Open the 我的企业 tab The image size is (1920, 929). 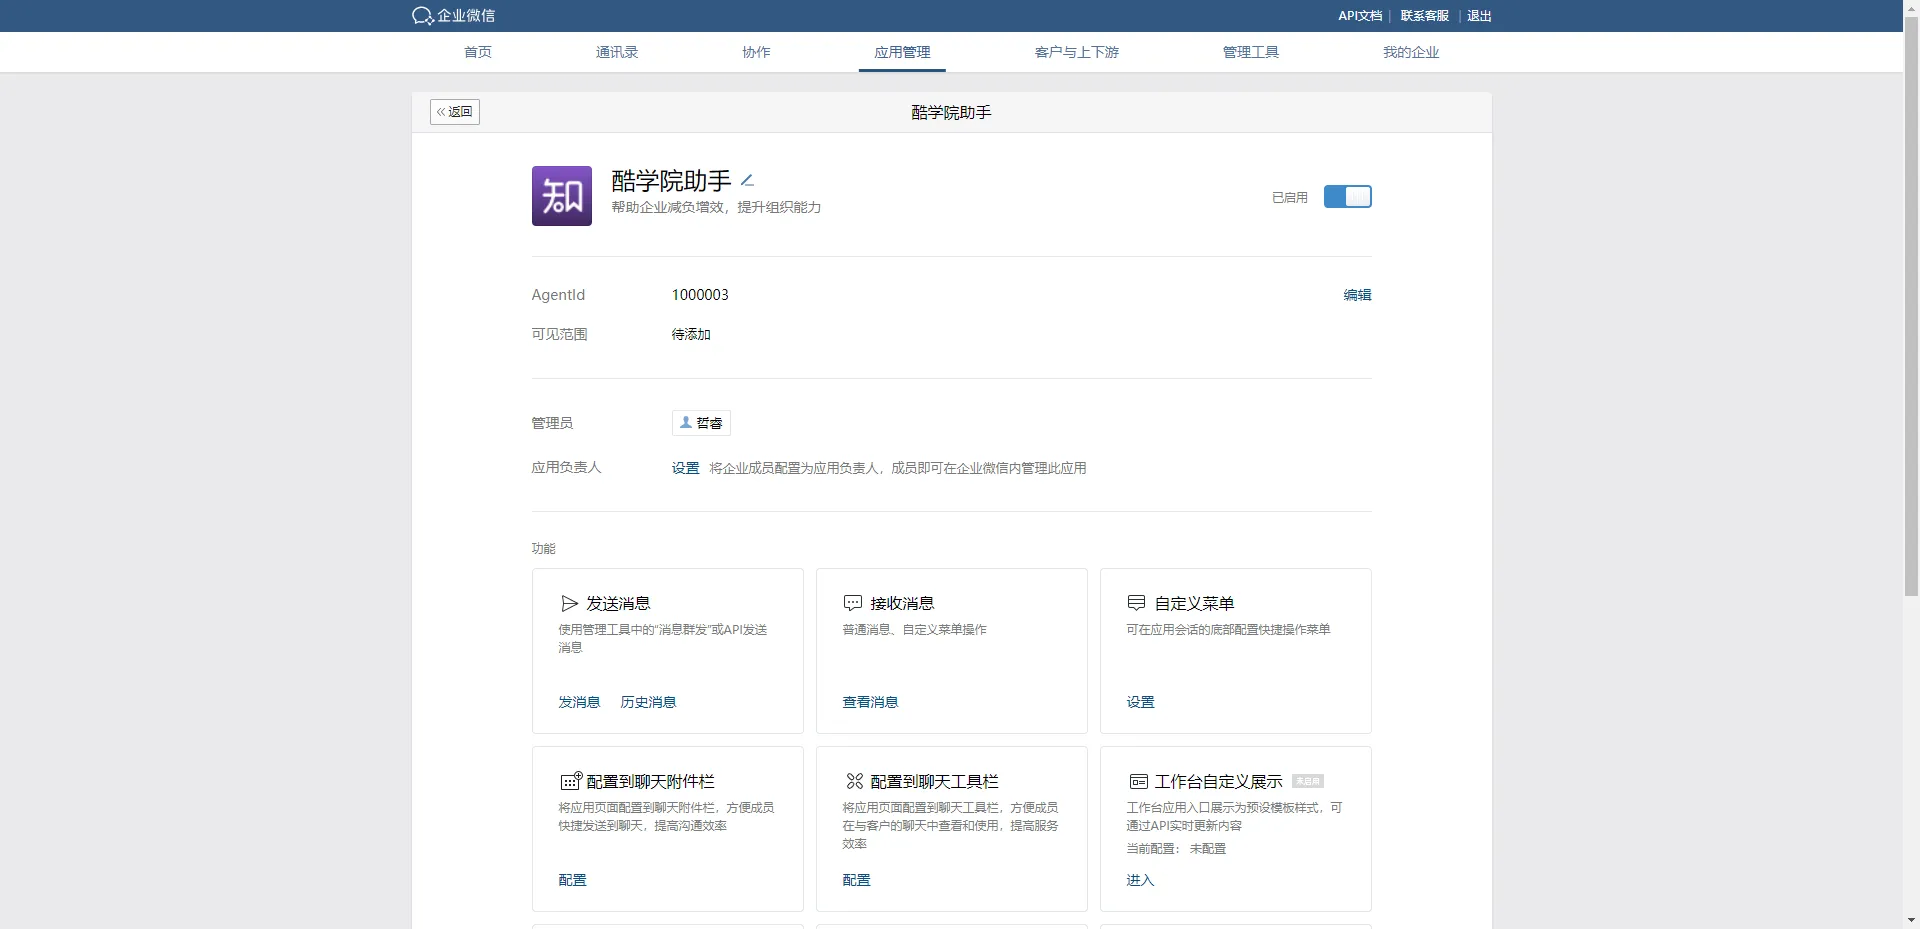coord(1411,52)
